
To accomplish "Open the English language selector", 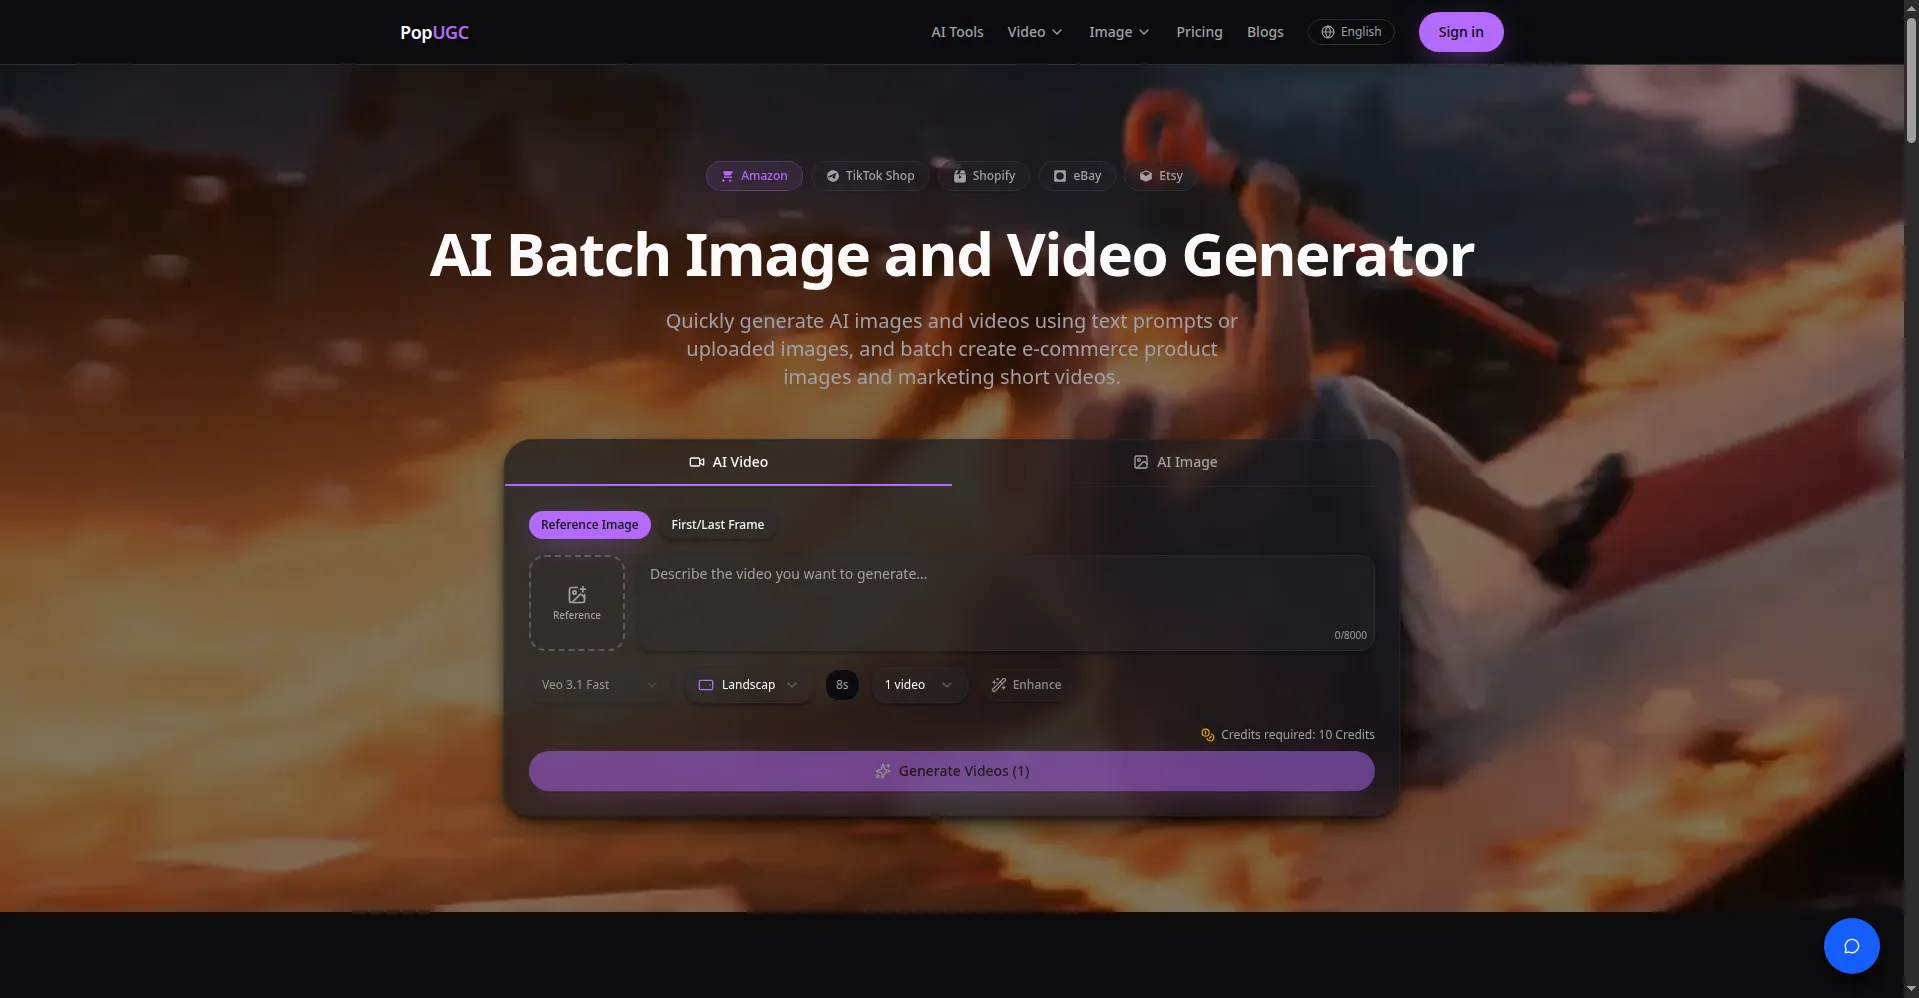I will point(1351,32).
